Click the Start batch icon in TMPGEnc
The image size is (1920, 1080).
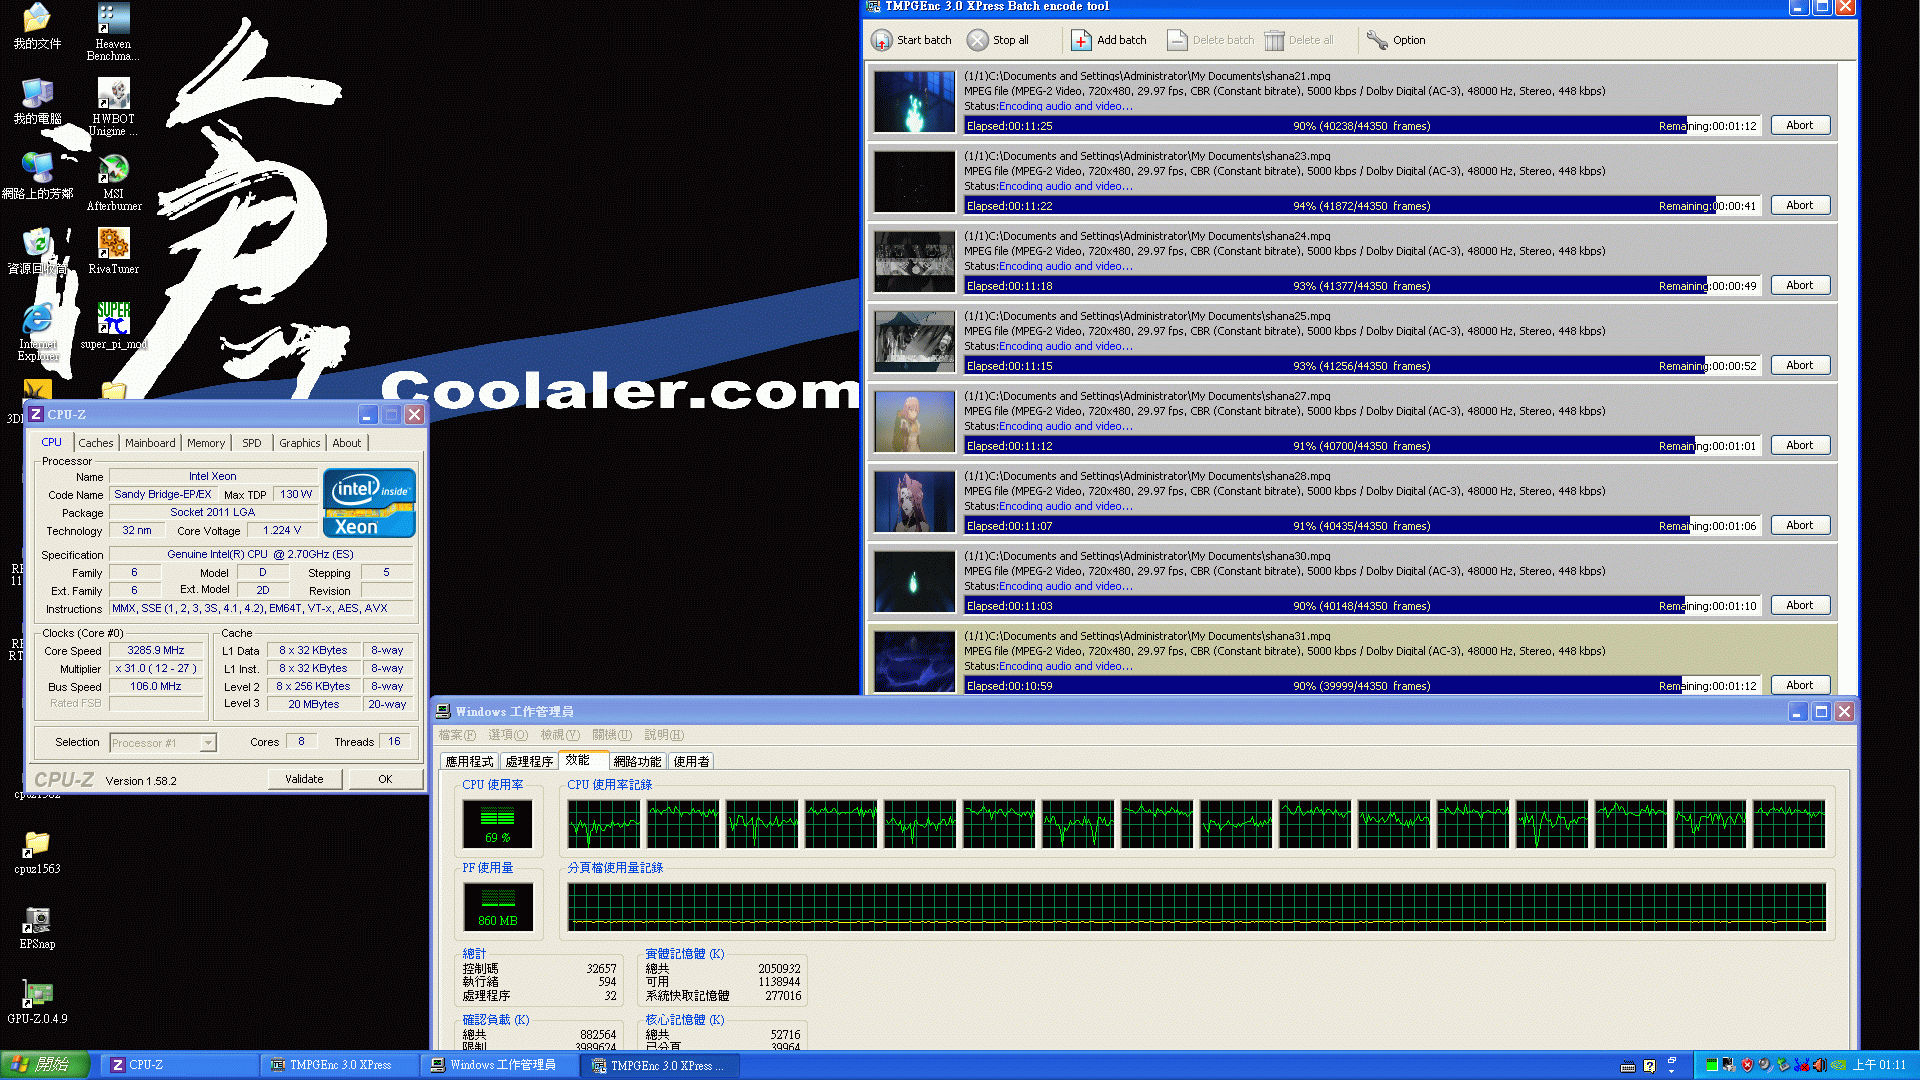tap(881, 40)
